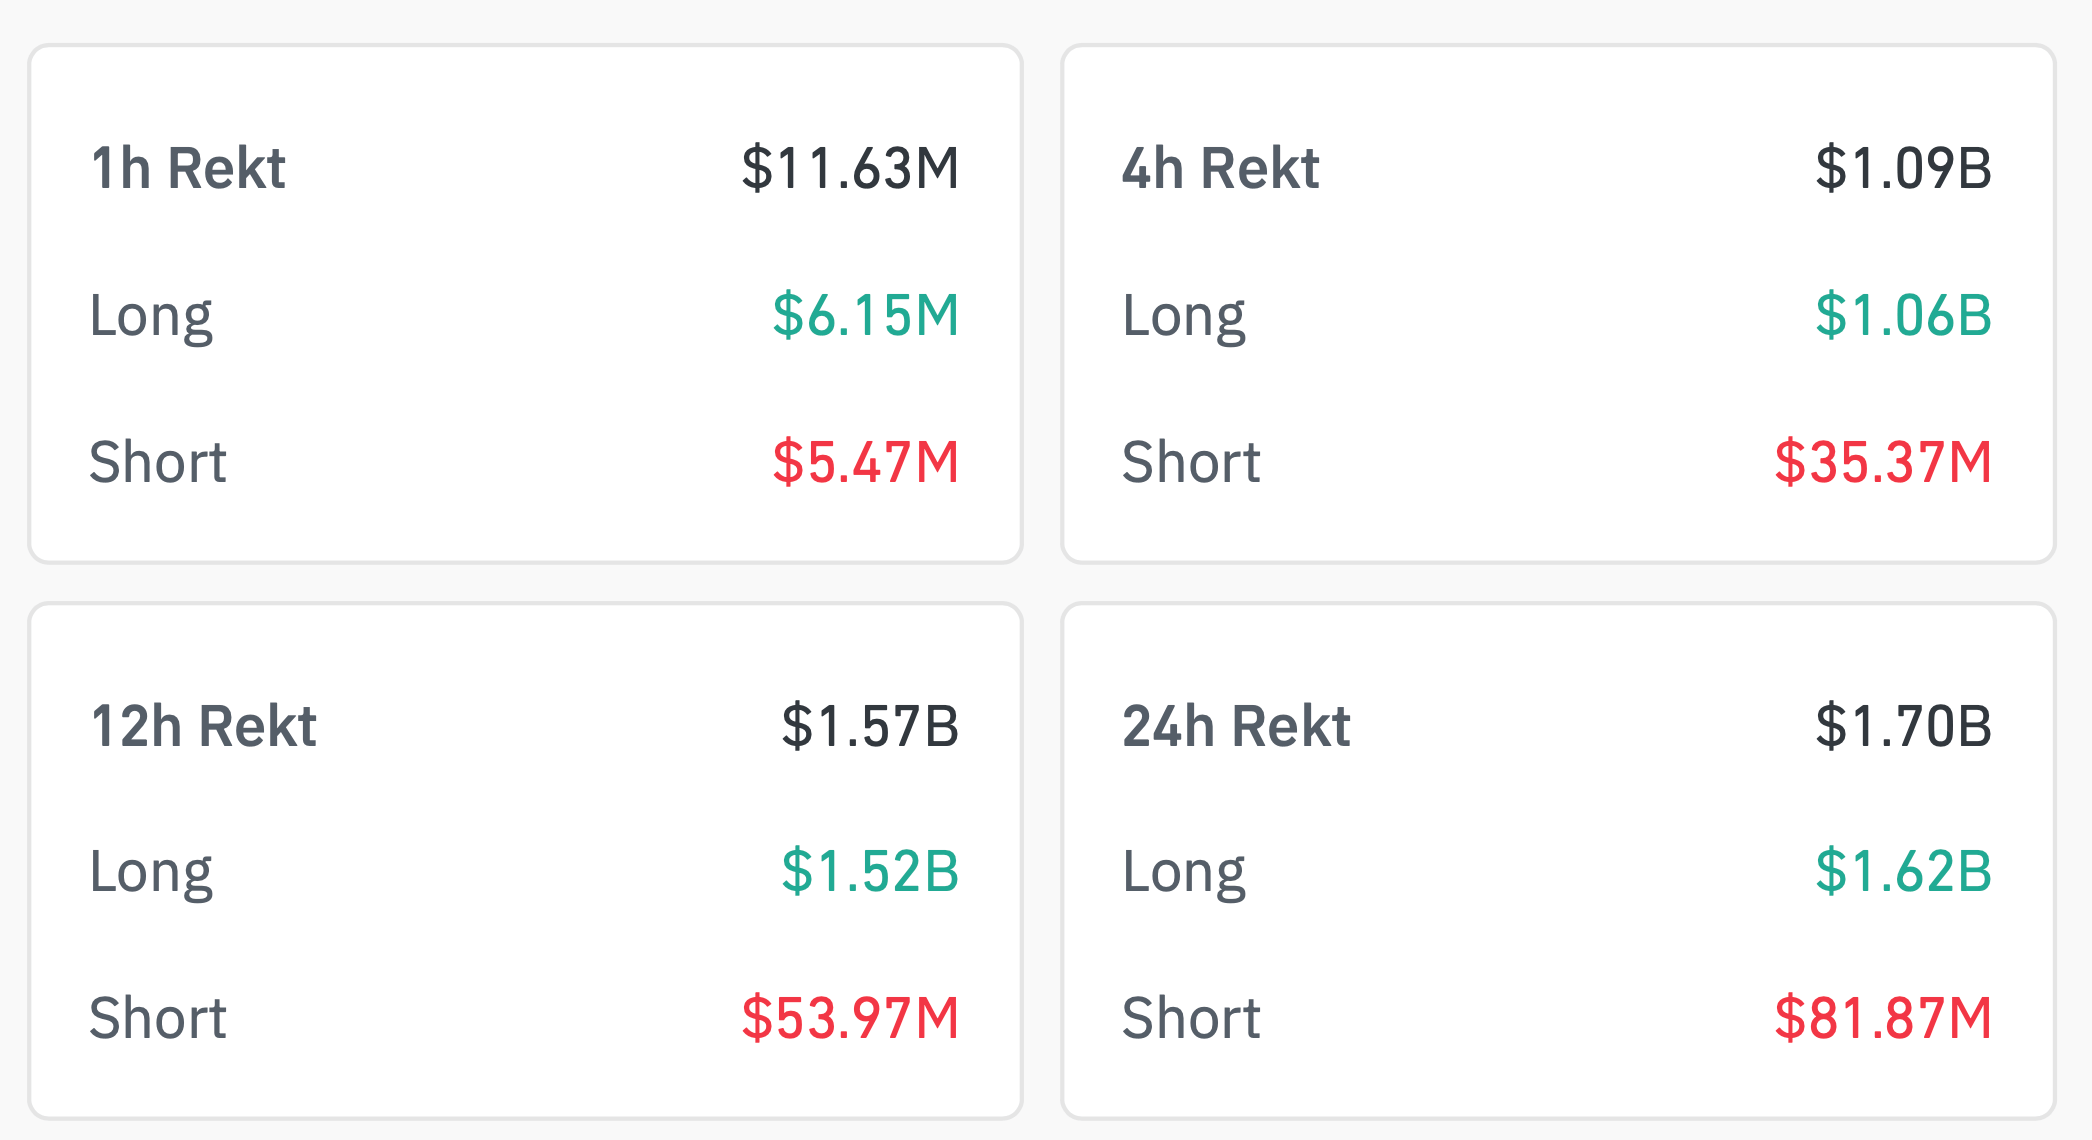The height and width of the screenshot is (1140, 2092).
Task: Select the 4h Rekt title
Action: 1221,168
